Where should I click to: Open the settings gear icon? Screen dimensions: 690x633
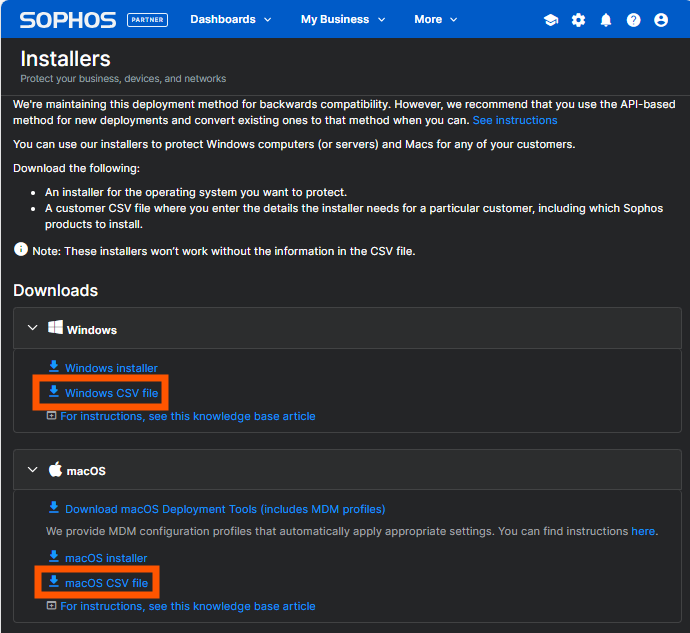[x=578, y=20]
